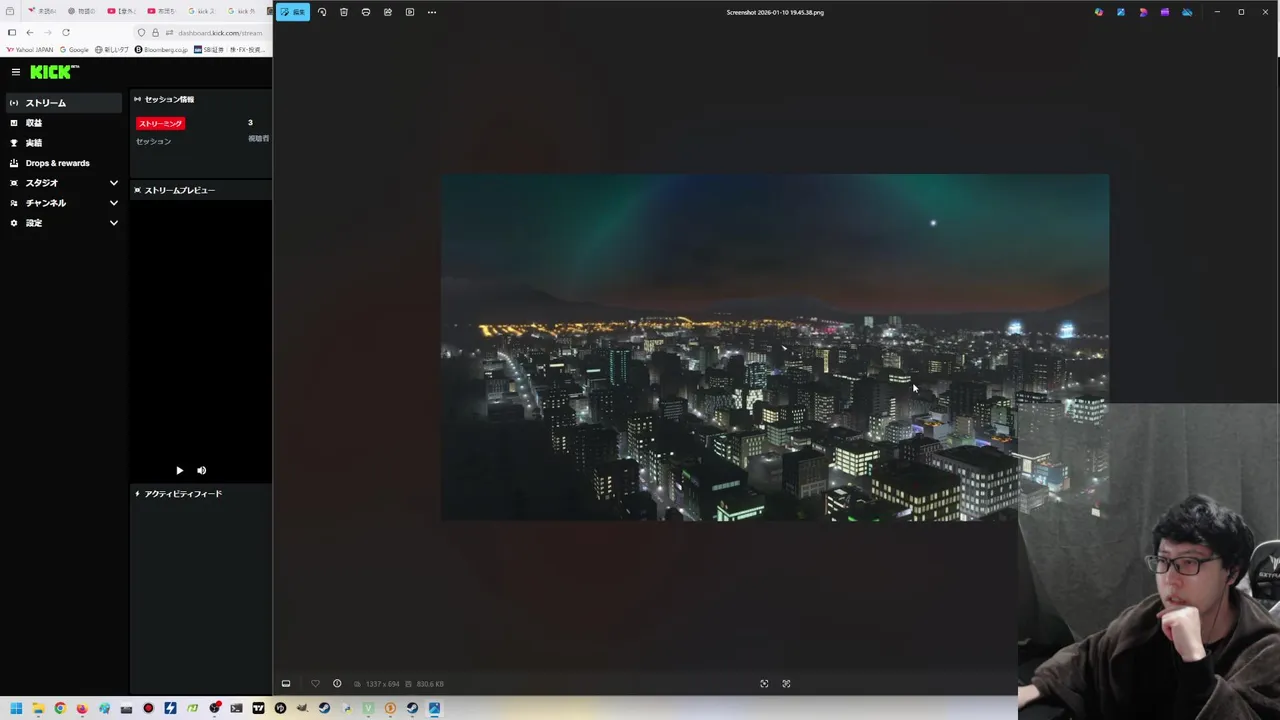The image size is (1280, 720).
Task: Toggle the filmstrip at Photos bottom bar
Action: click(286, 684)
